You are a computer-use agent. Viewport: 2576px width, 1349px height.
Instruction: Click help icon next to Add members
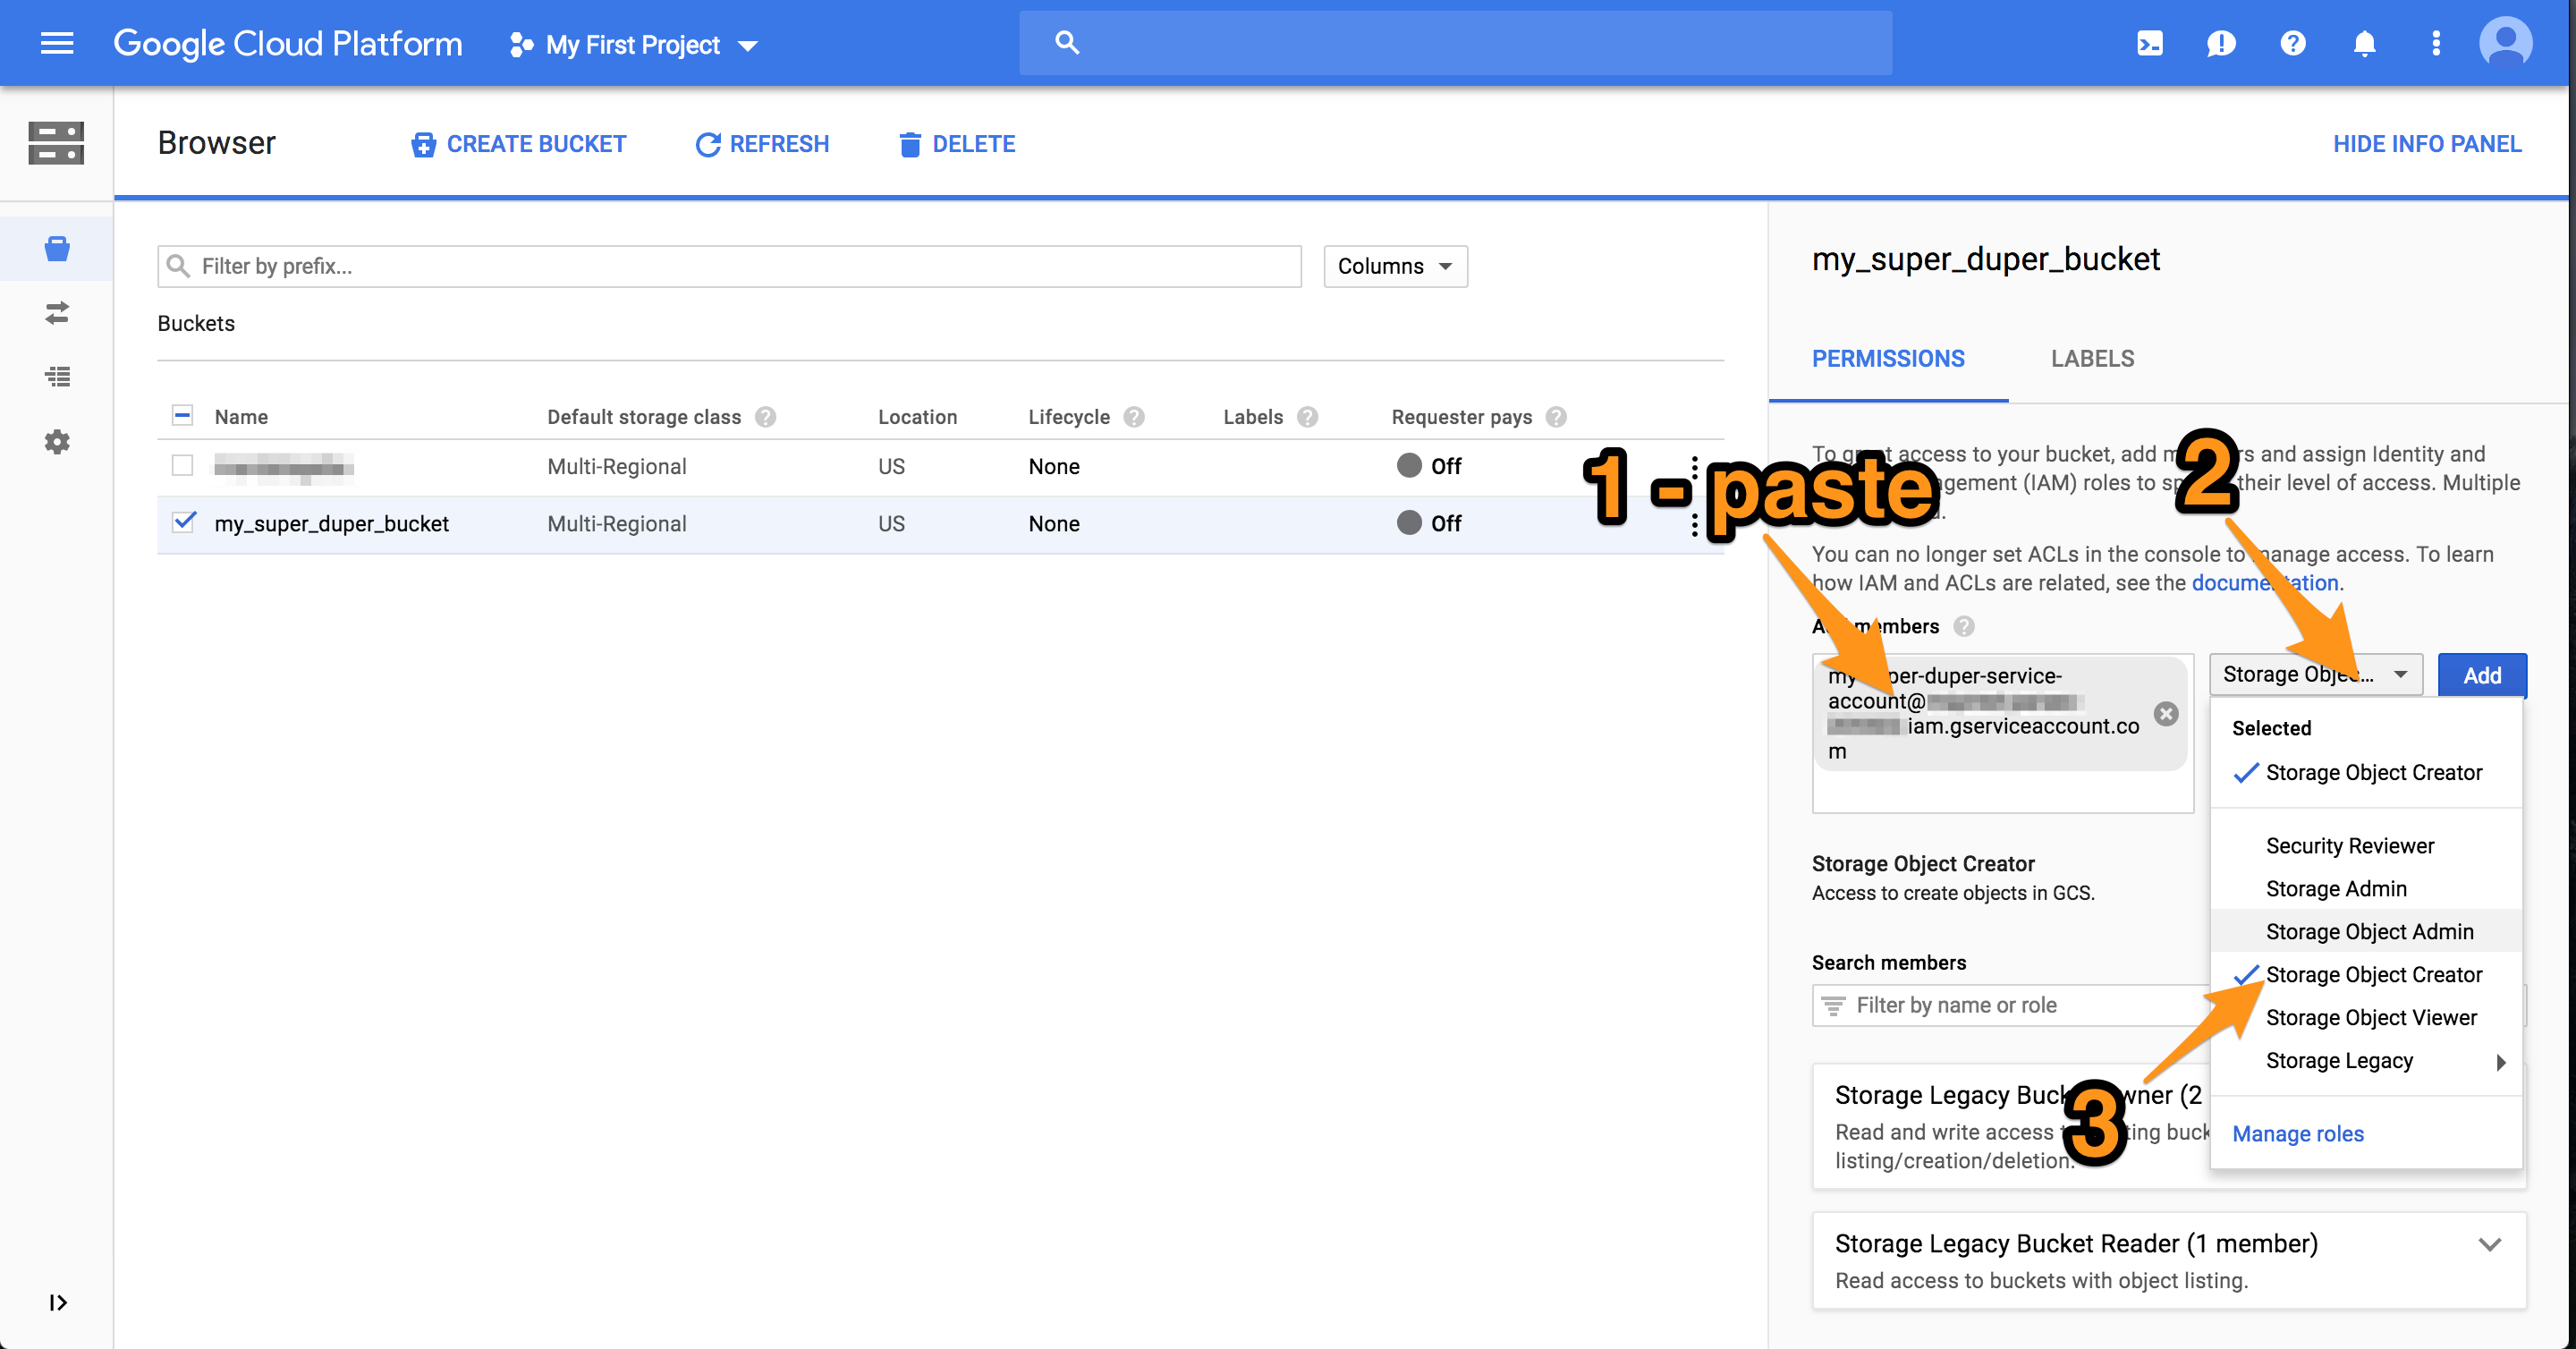click(x=1964, y=627)
